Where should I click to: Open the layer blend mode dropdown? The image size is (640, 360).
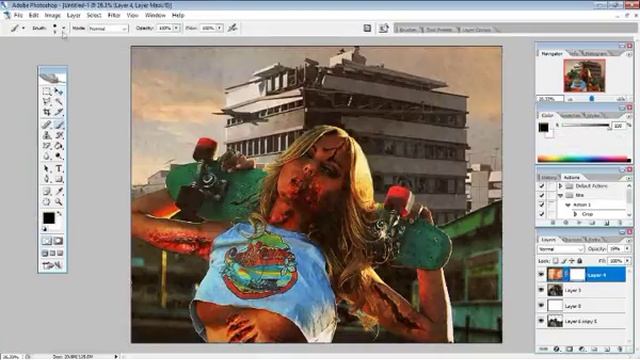click(560, 249)
